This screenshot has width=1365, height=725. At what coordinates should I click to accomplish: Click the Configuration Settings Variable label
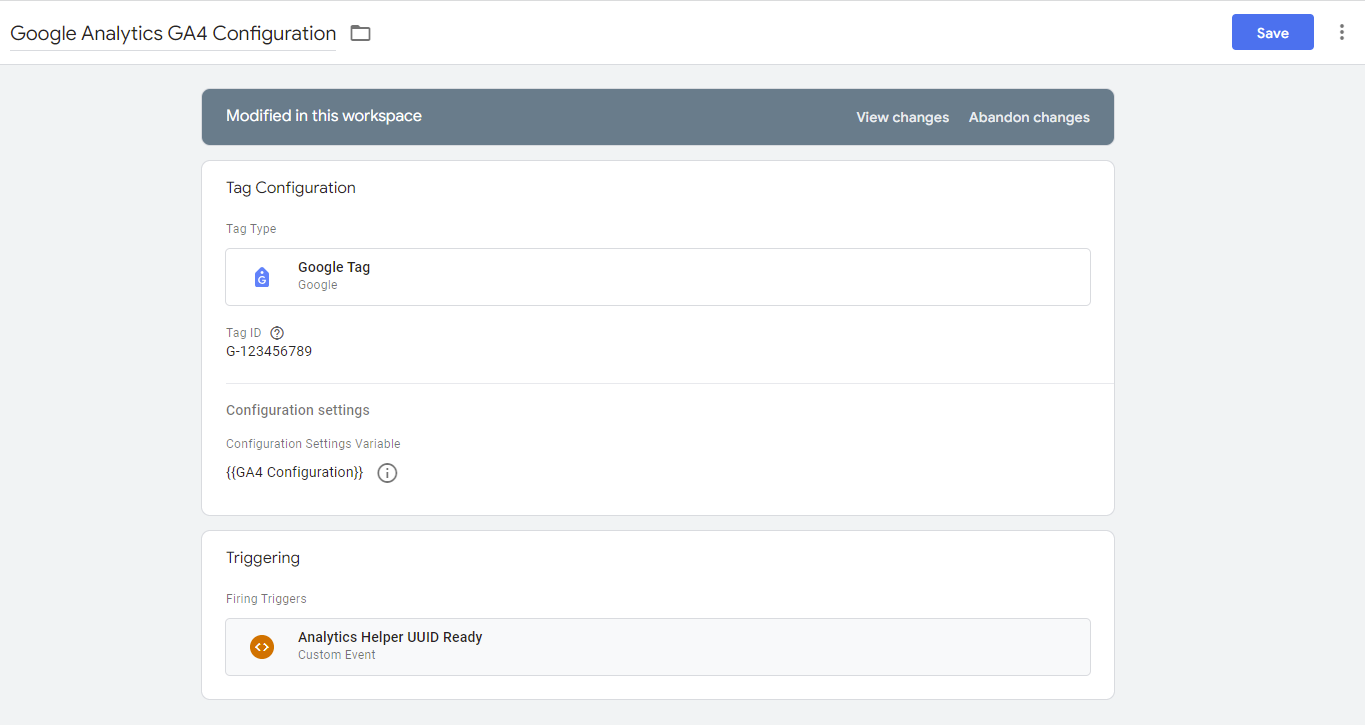(x=312, y=444)
